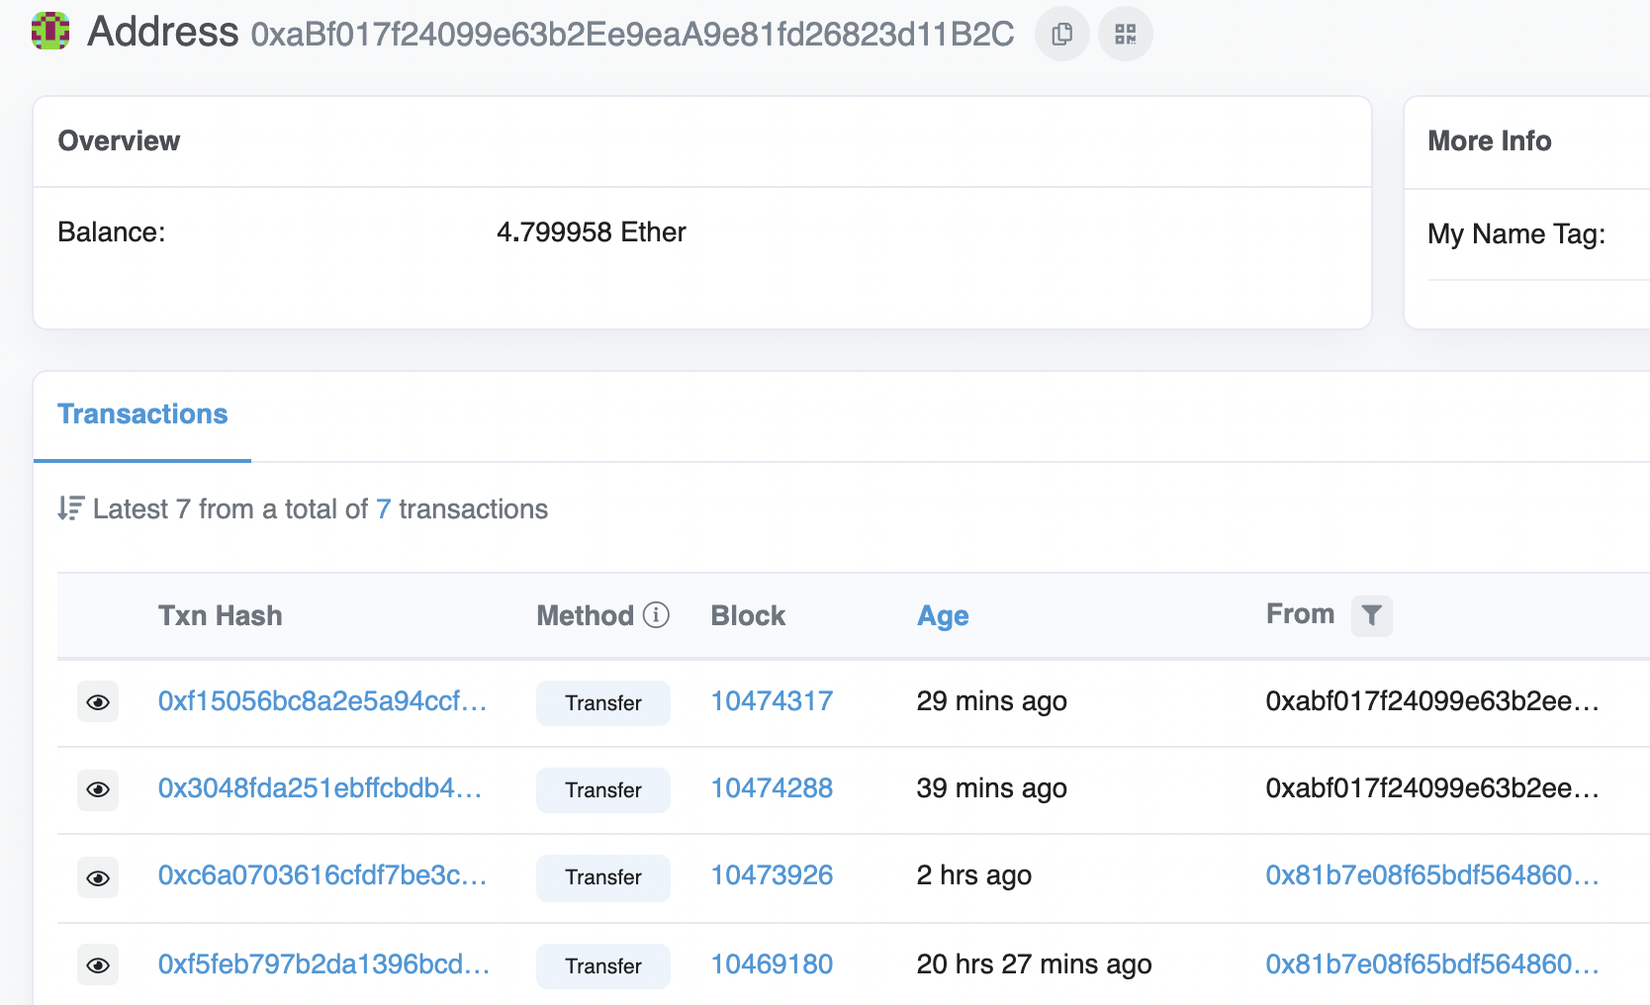The height and width of the screenshot is (1005, 1650).
Task: Click the address identicon avatar
Action: (x=50, y=31)
